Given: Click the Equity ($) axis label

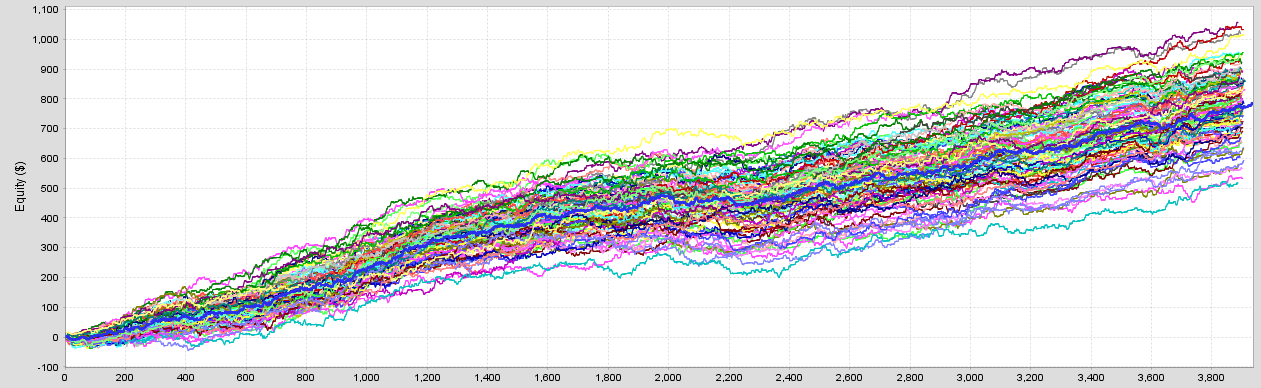Looking at the screenshot, I should [x=20, y=188].
